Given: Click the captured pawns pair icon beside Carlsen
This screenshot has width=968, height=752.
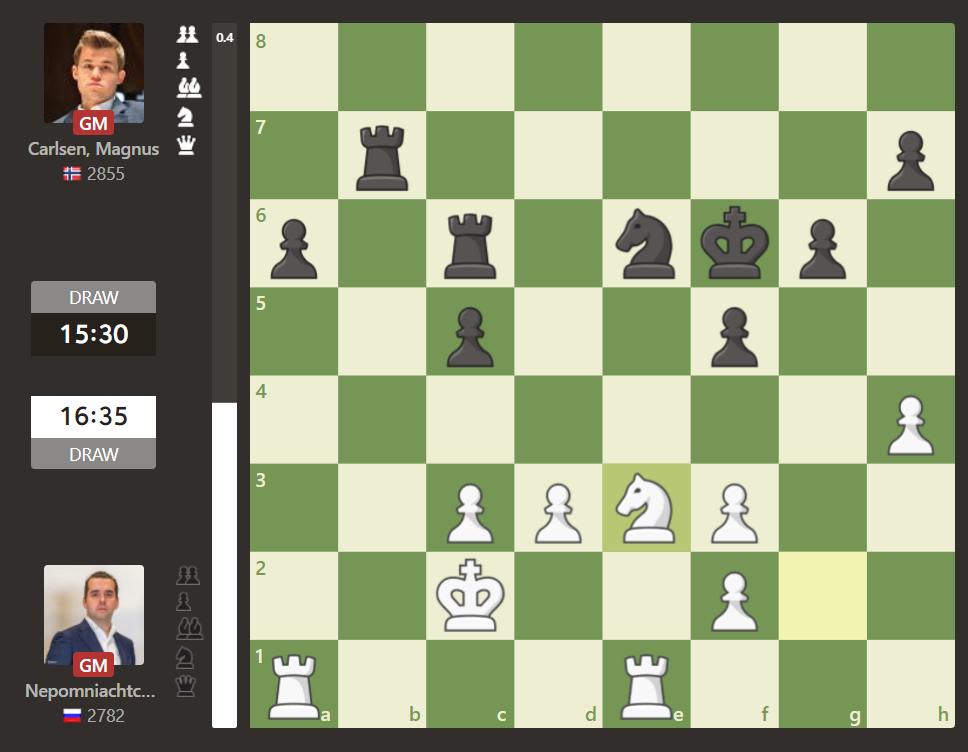Looking at the screenshot, I should 186,33.
